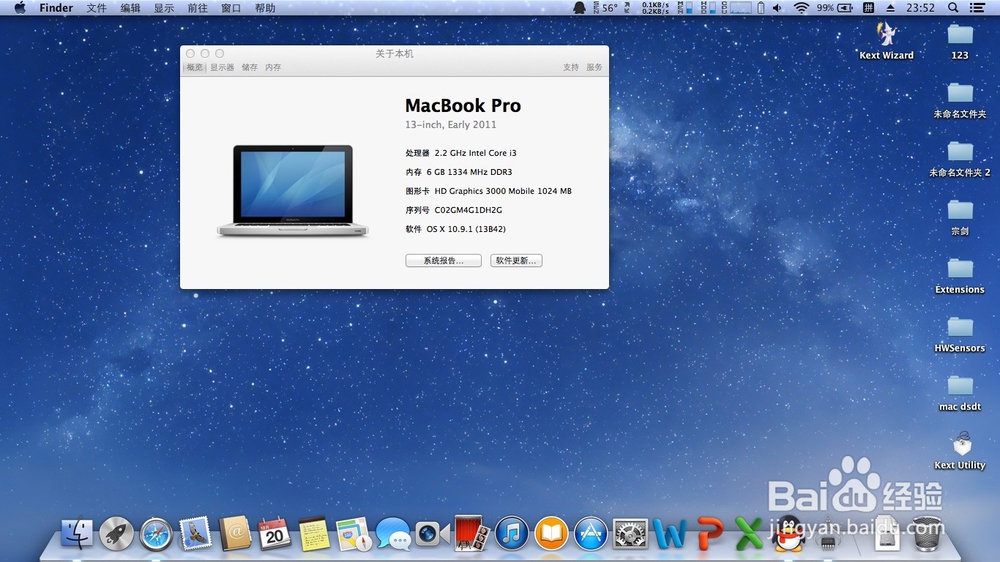Click the 支持 link
This screenshot has height=562, width=1000.
571,67
